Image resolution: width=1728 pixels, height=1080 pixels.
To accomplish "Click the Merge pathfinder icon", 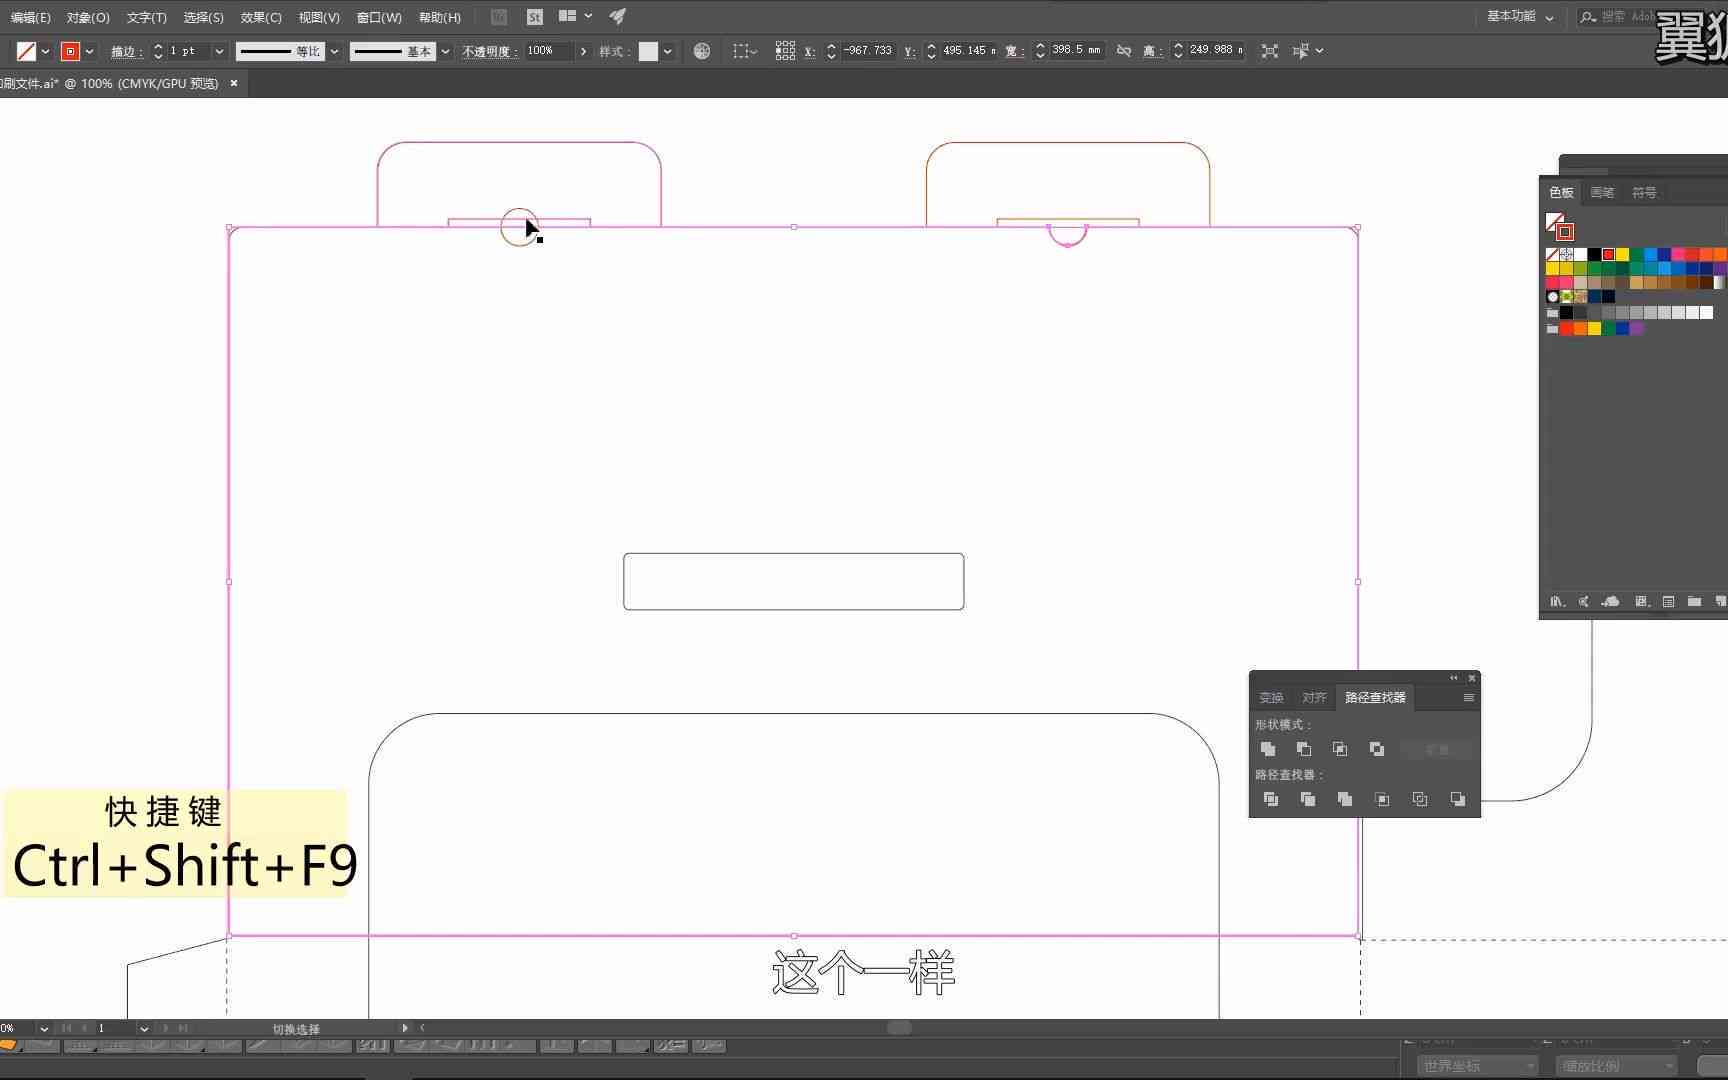I will tap(1345, 799).
